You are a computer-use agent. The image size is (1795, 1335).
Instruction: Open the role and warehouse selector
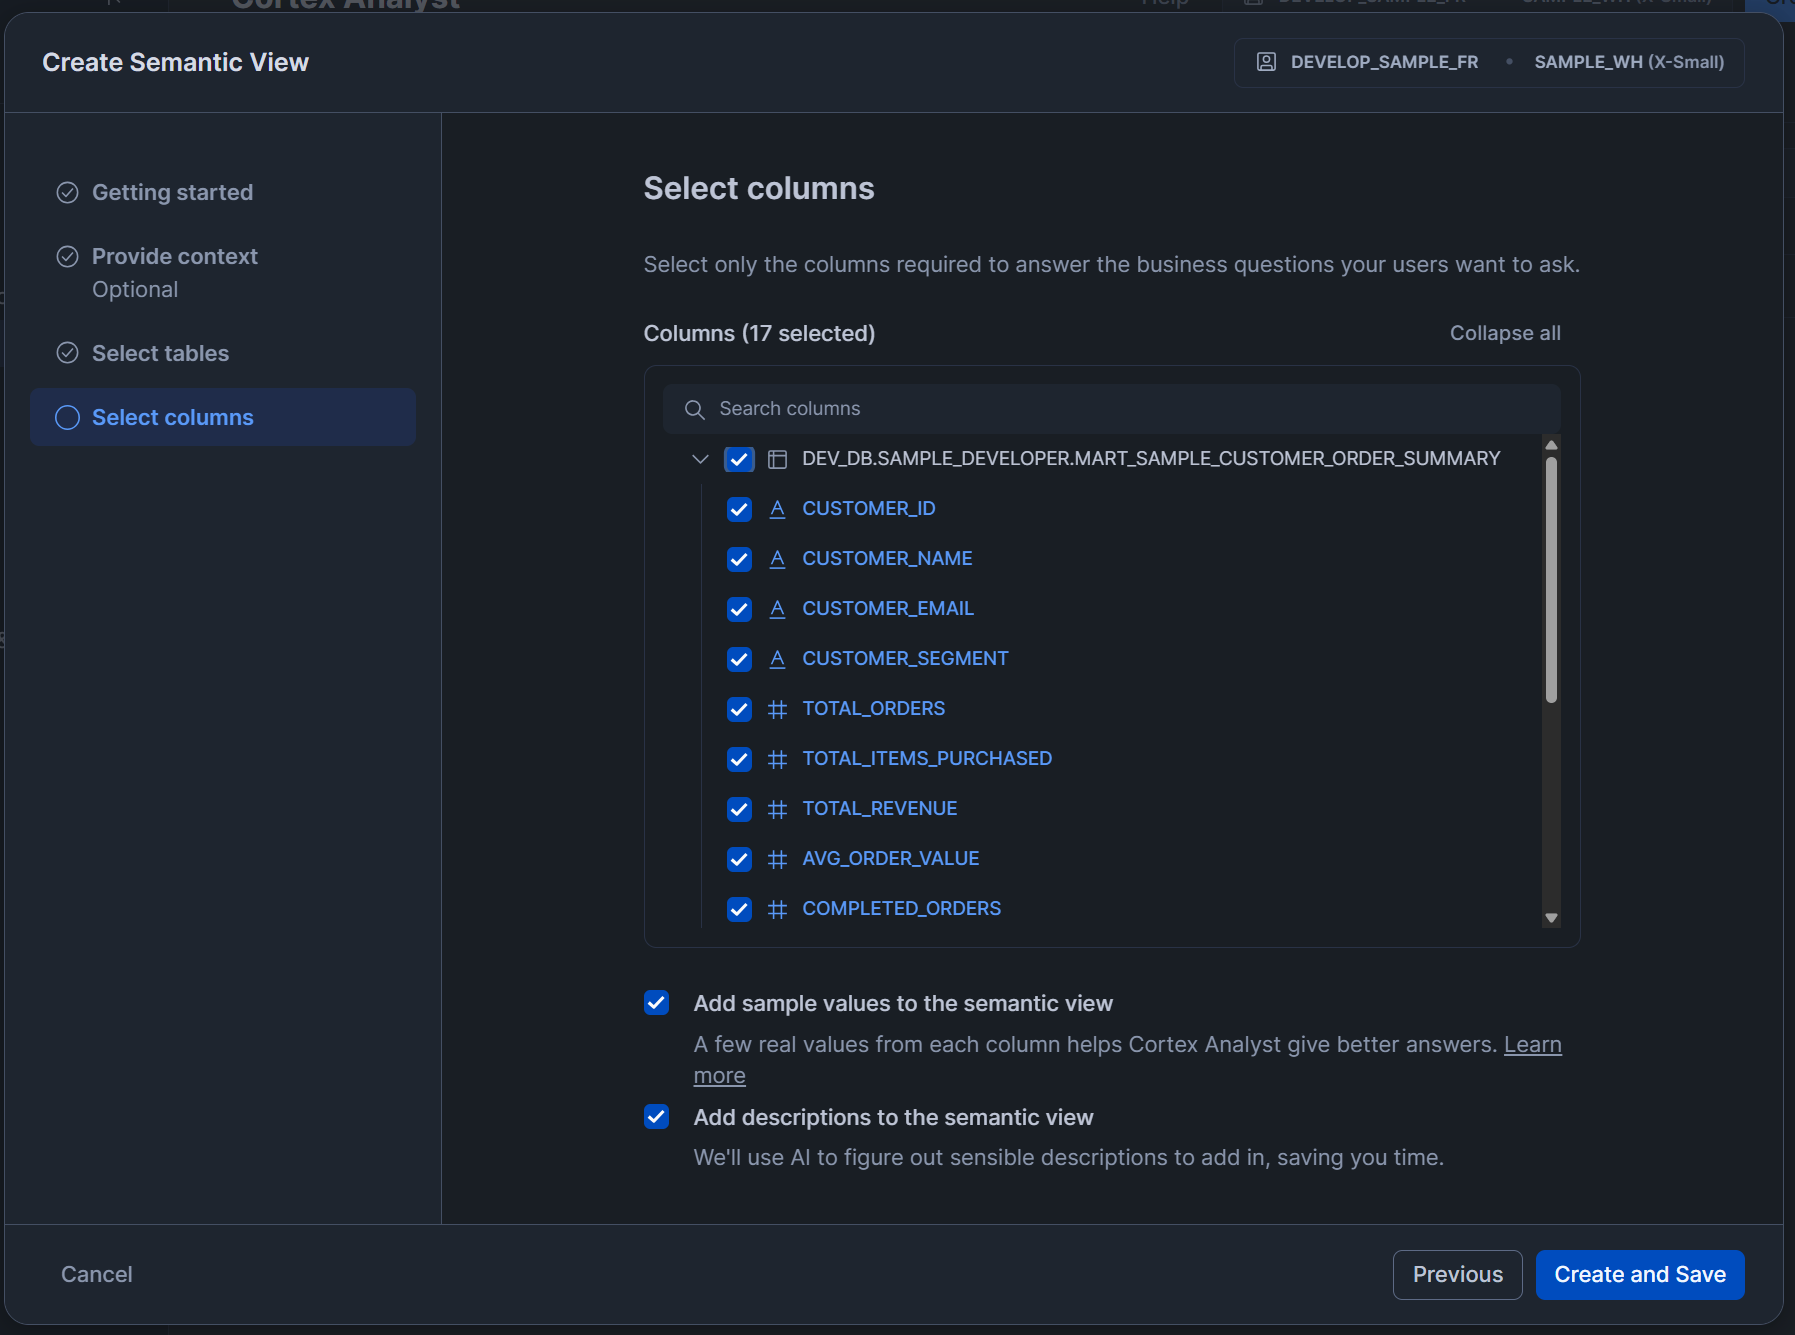pos(1489,62)
